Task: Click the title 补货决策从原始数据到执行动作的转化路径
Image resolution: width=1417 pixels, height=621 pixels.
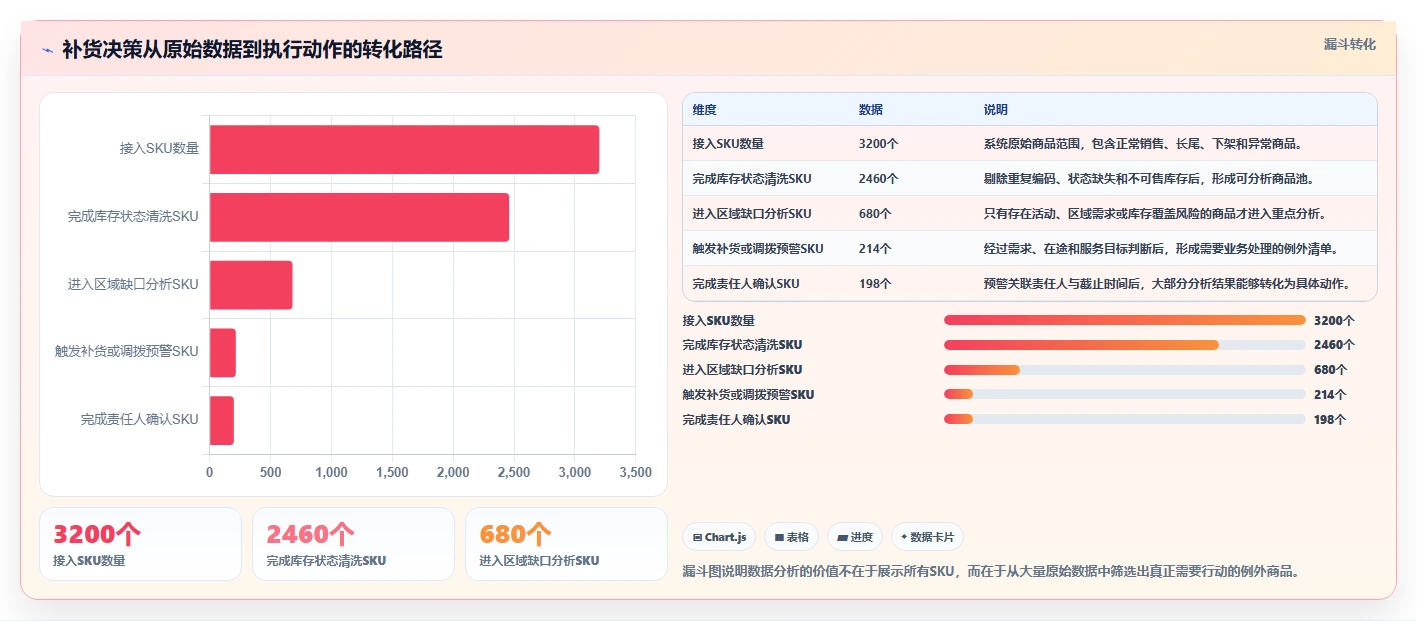Action: click(x=252, y=50)
